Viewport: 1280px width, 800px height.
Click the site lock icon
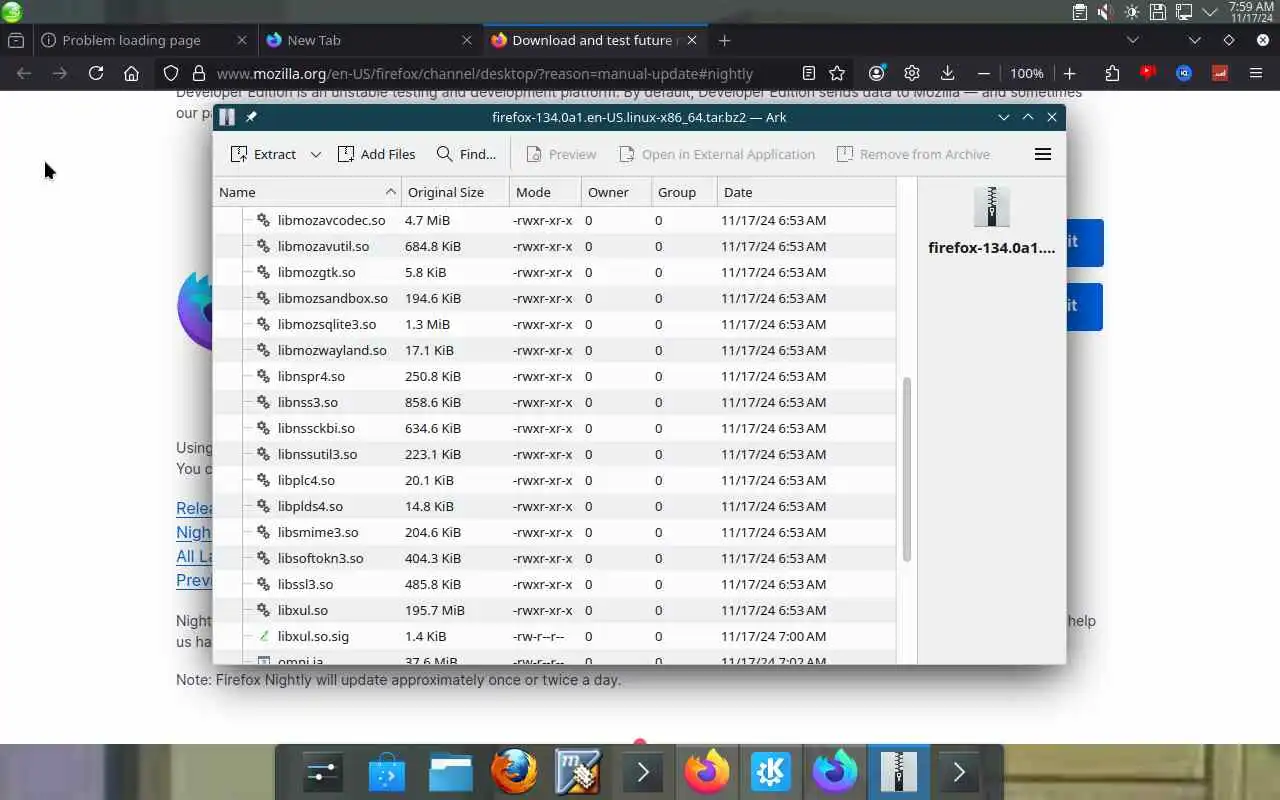[198, 73]
